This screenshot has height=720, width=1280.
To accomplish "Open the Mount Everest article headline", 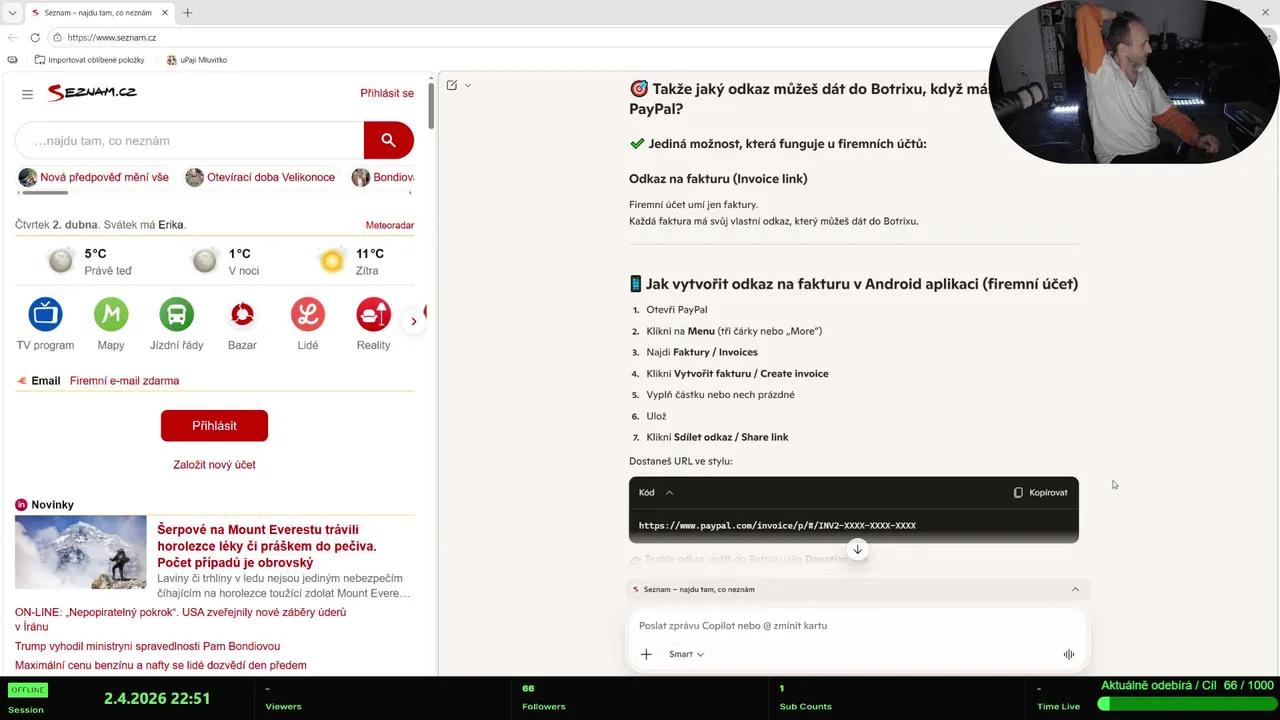I will (x=267, y=546).
